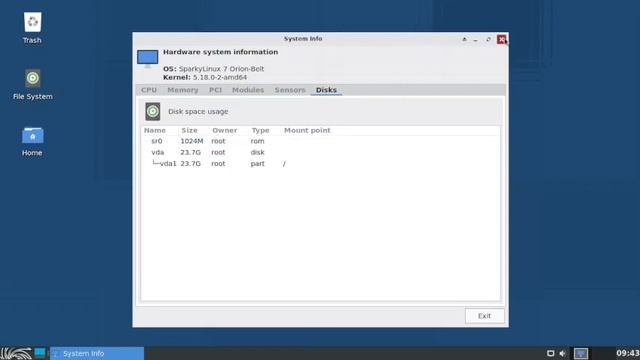The width and height of the screenshot is (640, 360).
Task: Close System Info with red X
Action: (x=501, y=40)
